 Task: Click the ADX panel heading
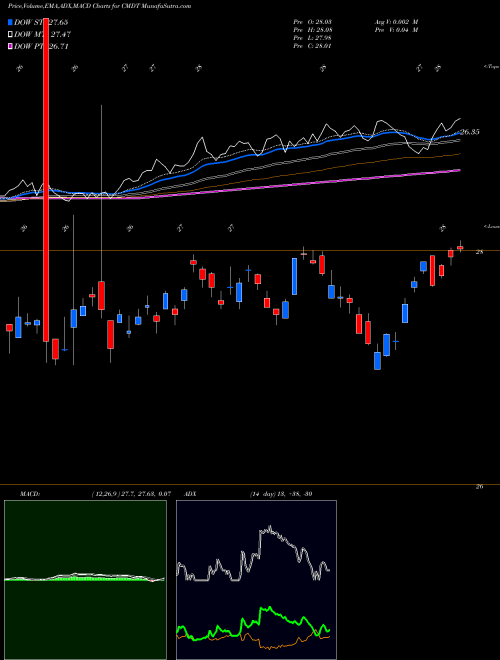(190, 494)
